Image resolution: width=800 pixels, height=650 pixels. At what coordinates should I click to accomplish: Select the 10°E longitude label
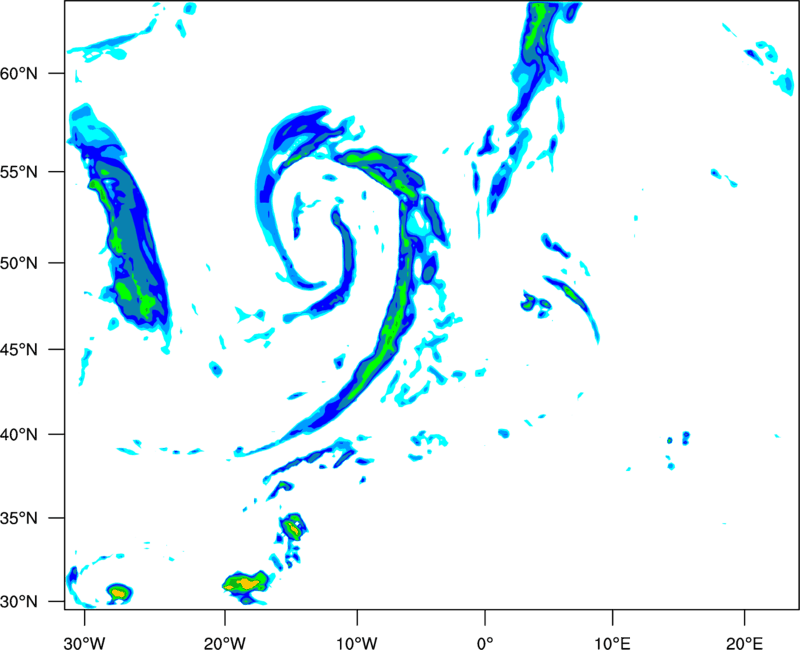tap(612, 643)
